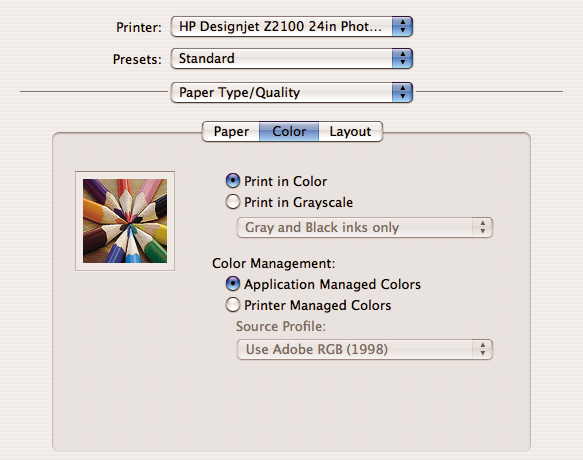Select the Color tab
Screen dimensions: 583x460
pyautogui.click(x=289, y=131)
